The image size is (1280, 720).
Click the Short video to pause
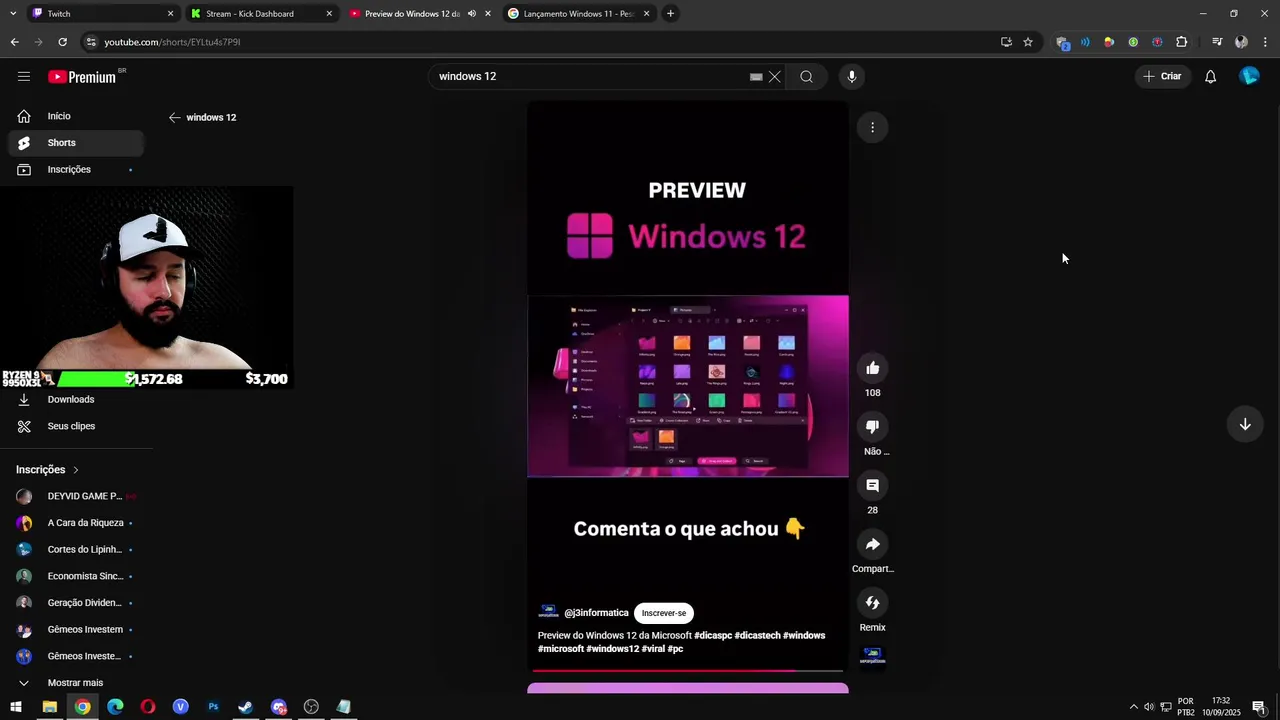(x=688, y=386)
